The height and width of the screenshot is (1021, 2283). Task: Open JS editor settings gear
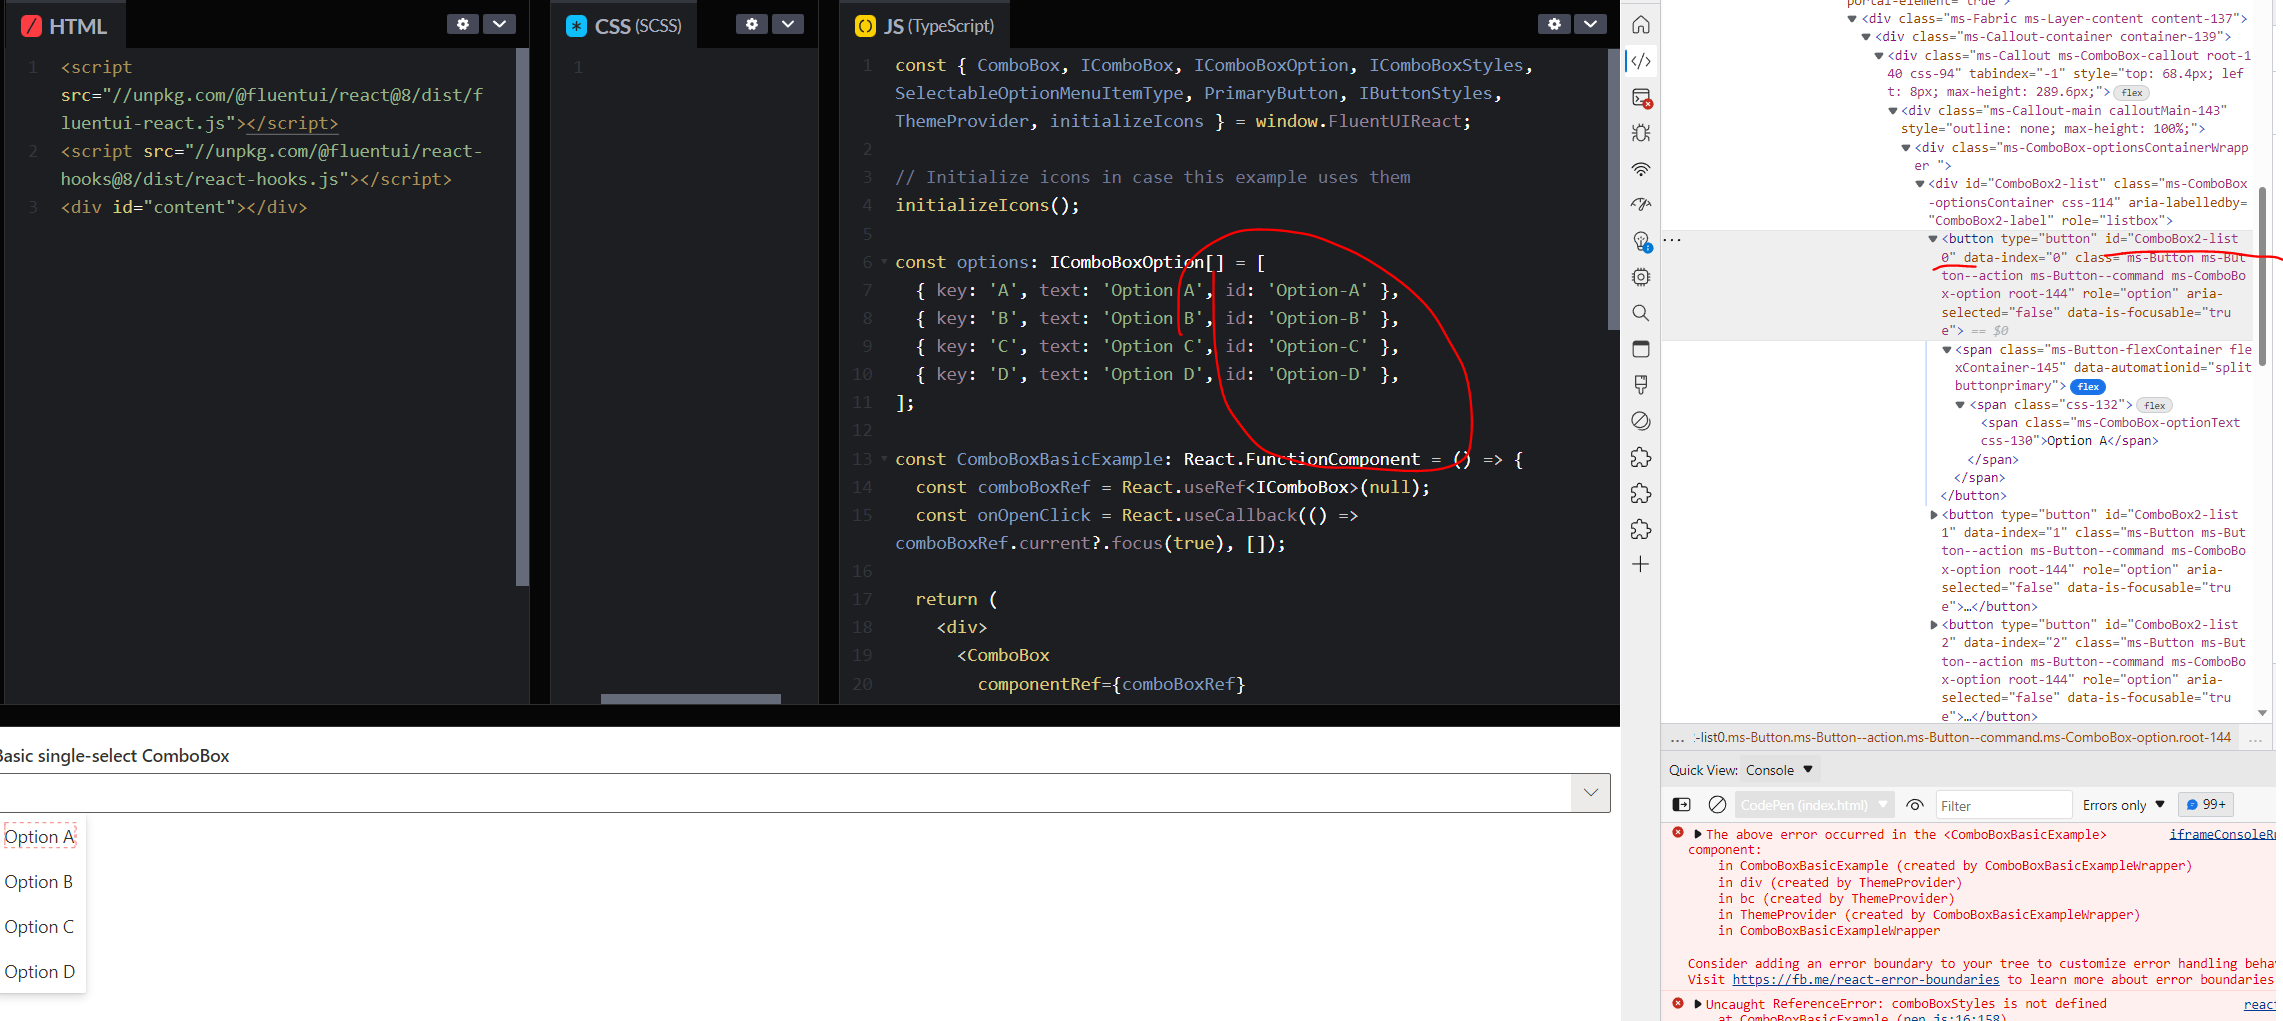pos(1554,24)
